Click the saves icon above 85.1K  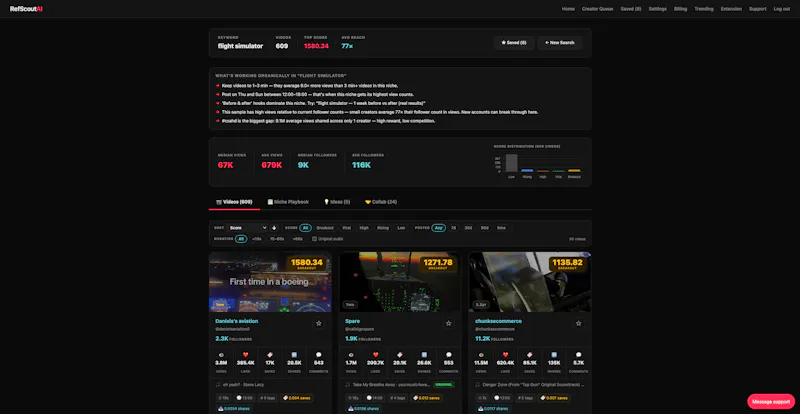coord(530,355)
